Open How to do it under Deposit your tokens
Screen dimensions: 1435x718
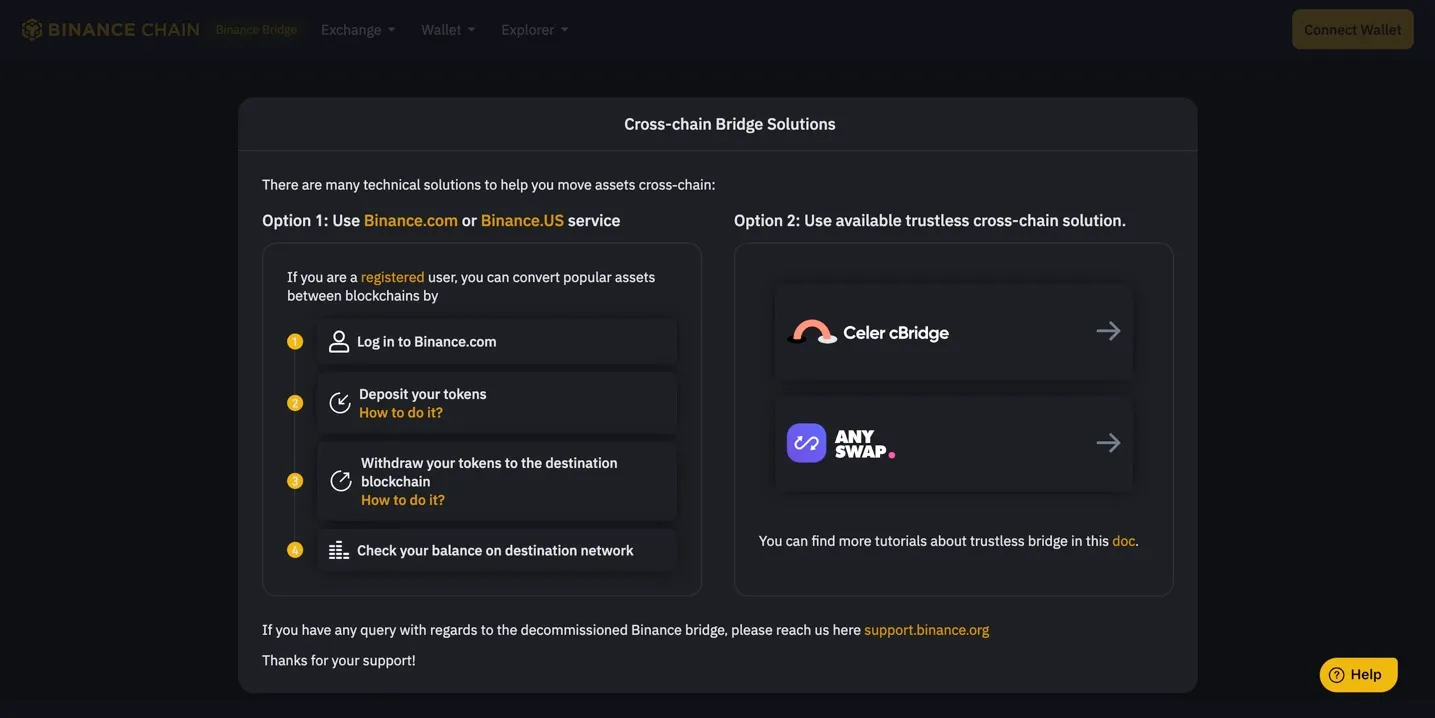(401, 412)
